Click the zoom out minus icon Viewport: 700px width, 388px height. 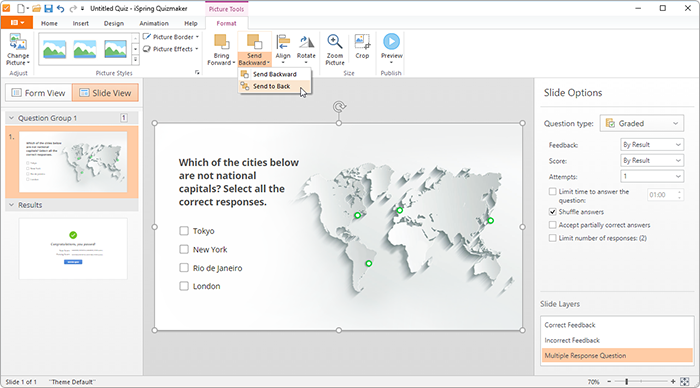coord(609,382)
